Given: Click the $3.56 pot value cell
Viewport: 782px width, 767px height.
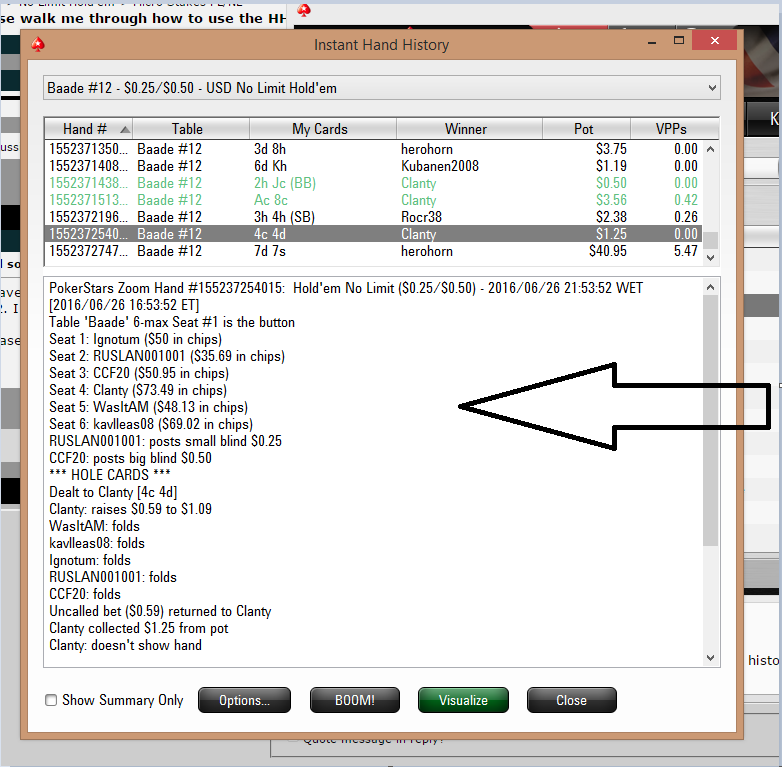Looking at the screenshot, I should [611, 200].
